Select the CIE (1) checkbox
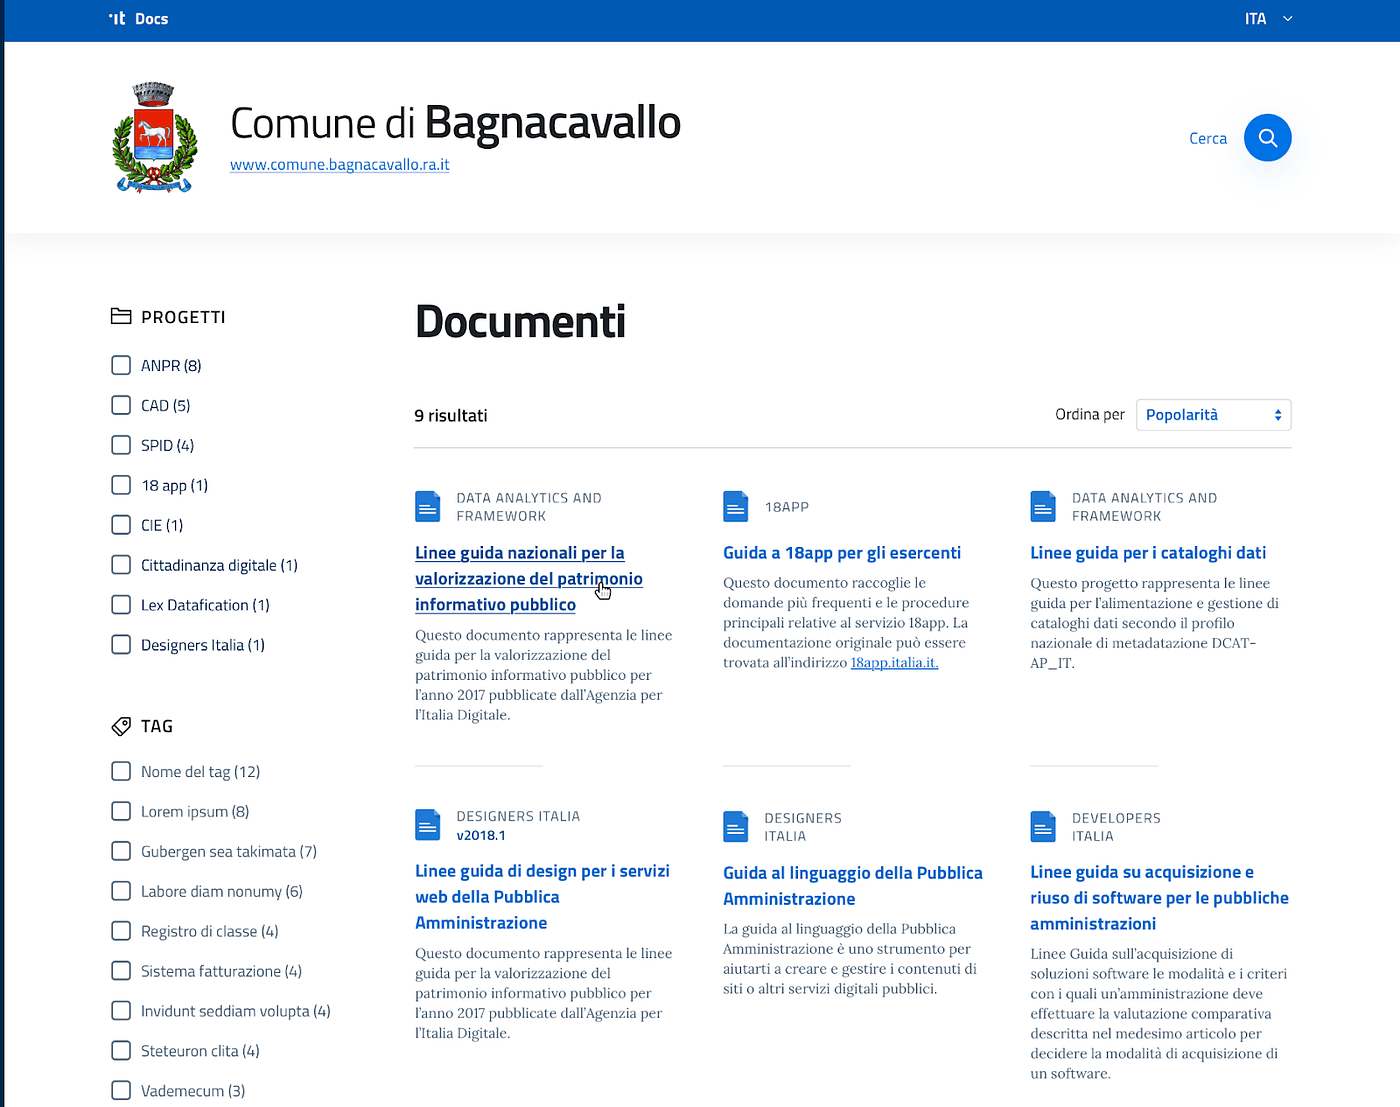The width and height of the screenshot is (1400, 1107). 121,525
